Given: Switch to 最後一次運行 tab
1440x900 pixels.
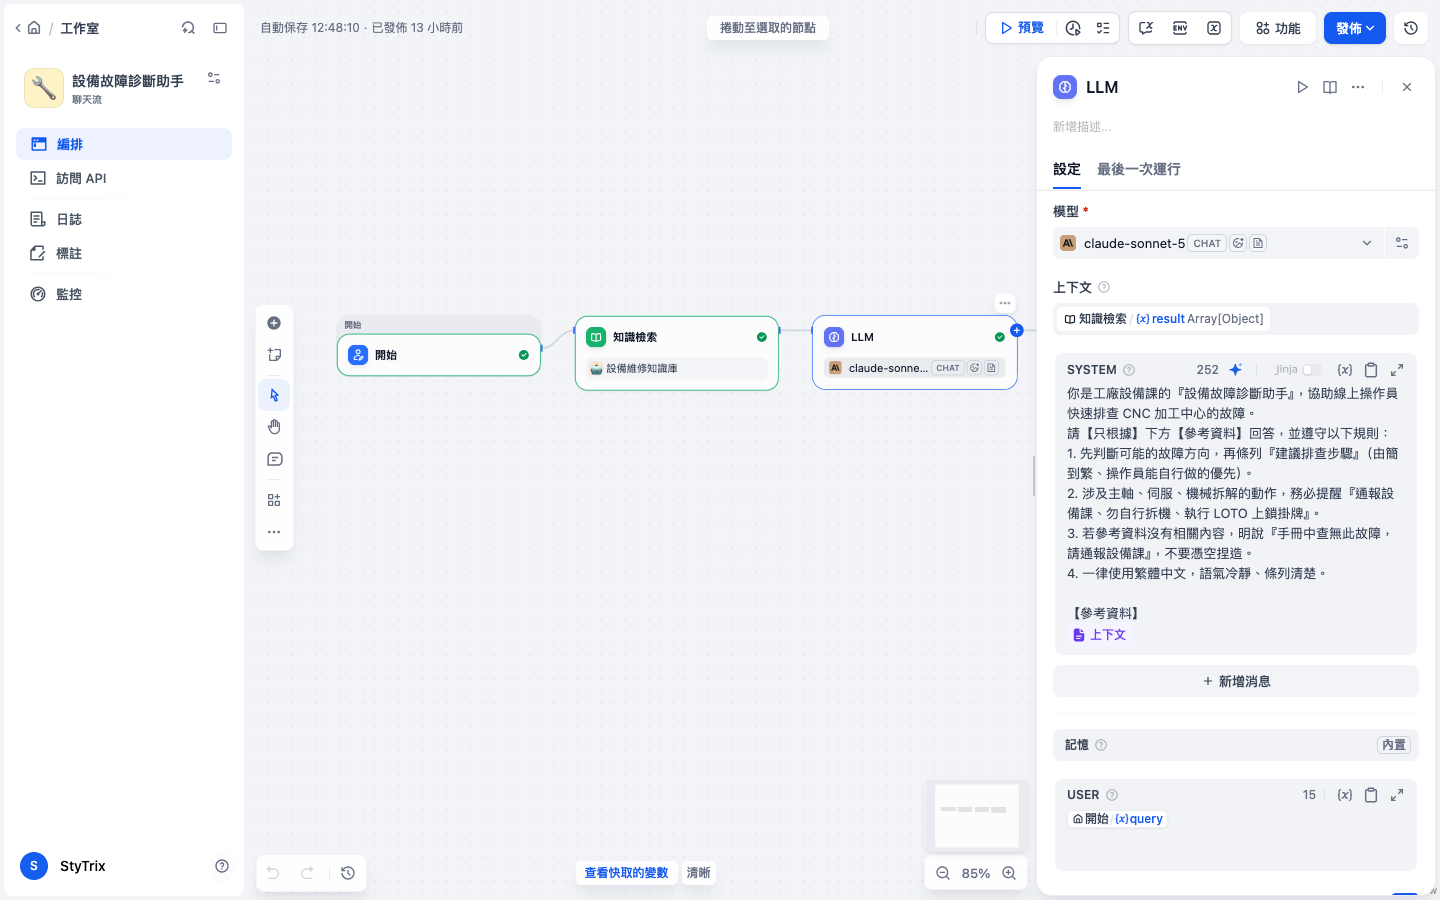Looking at the screenshot, I should point(1138,169).
